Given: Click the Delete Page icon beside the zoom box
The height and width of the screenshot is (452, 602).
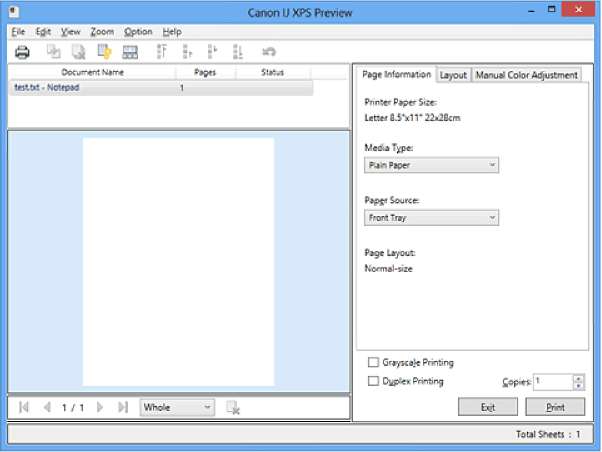Looking at the screenshot, I should click(x=232, y=407).
